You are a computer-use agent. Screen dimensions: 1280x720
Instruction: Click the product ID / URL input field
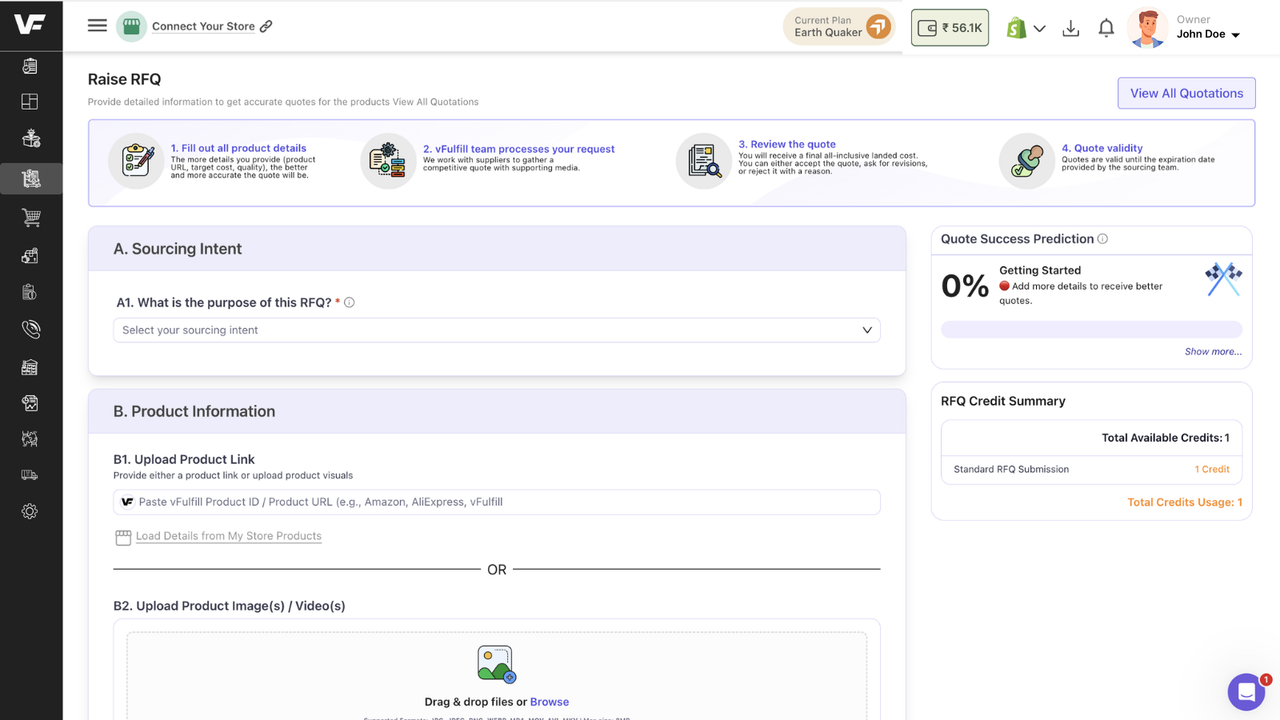click(x=497, y=502)
